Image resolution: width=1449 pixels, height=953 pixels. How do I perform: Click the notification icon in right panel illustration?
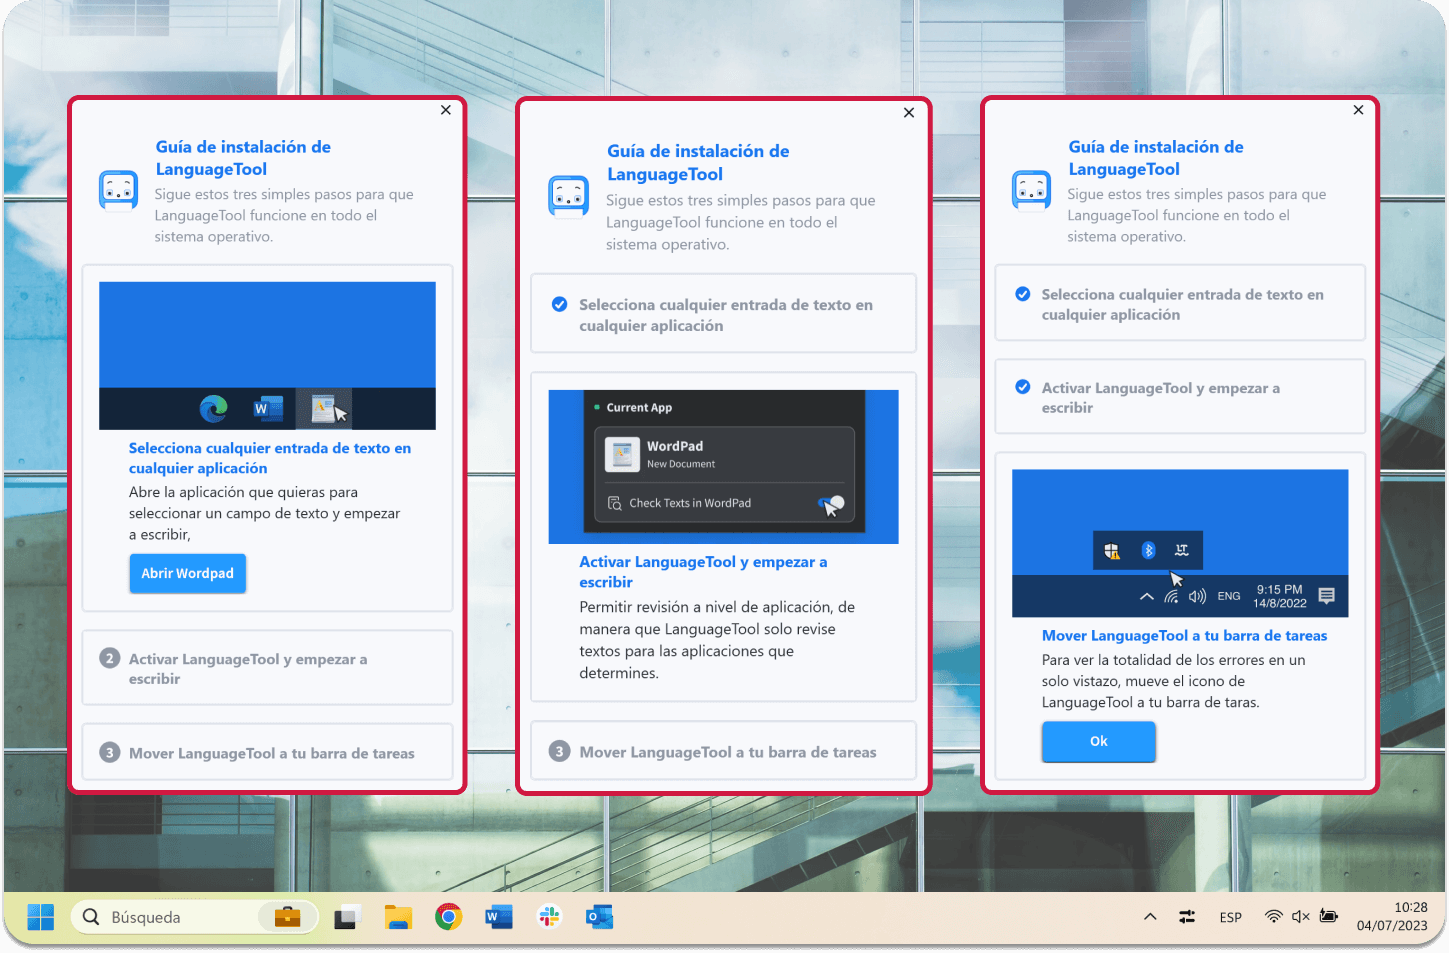tap(1327, 596)
